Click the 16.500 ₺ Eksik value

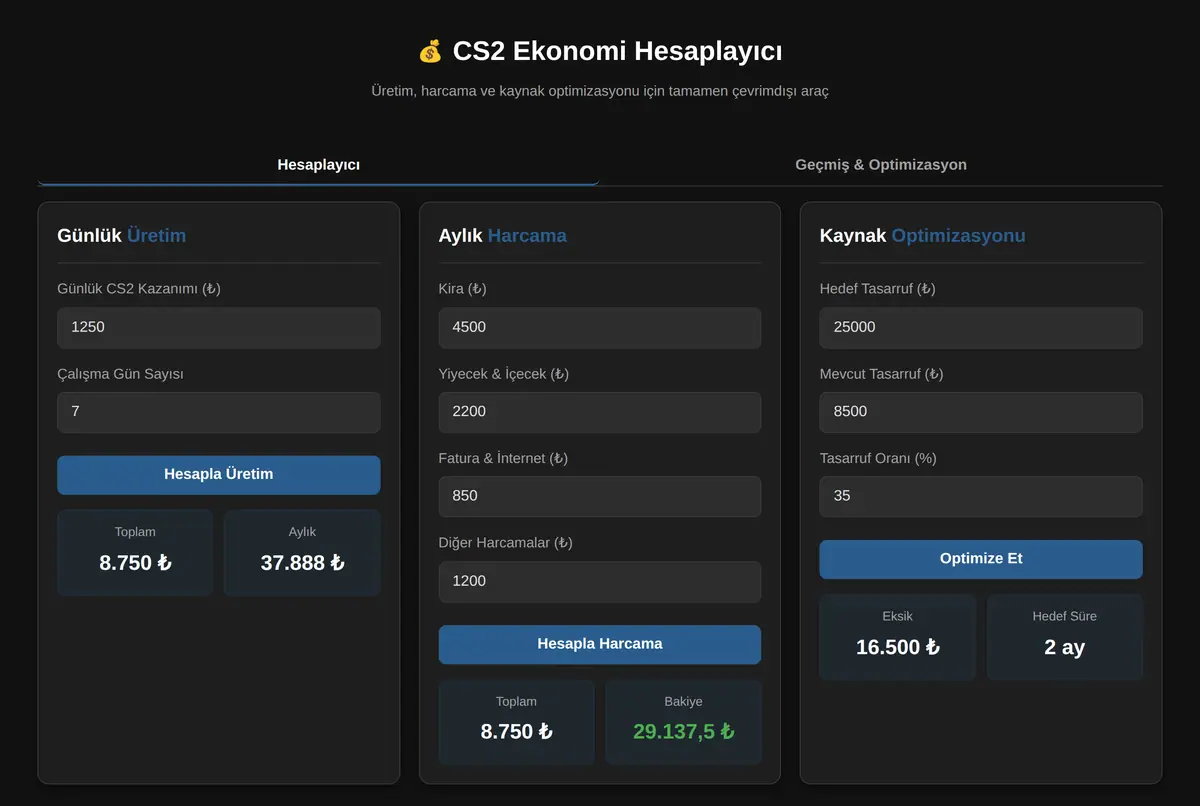click(897, 647)
